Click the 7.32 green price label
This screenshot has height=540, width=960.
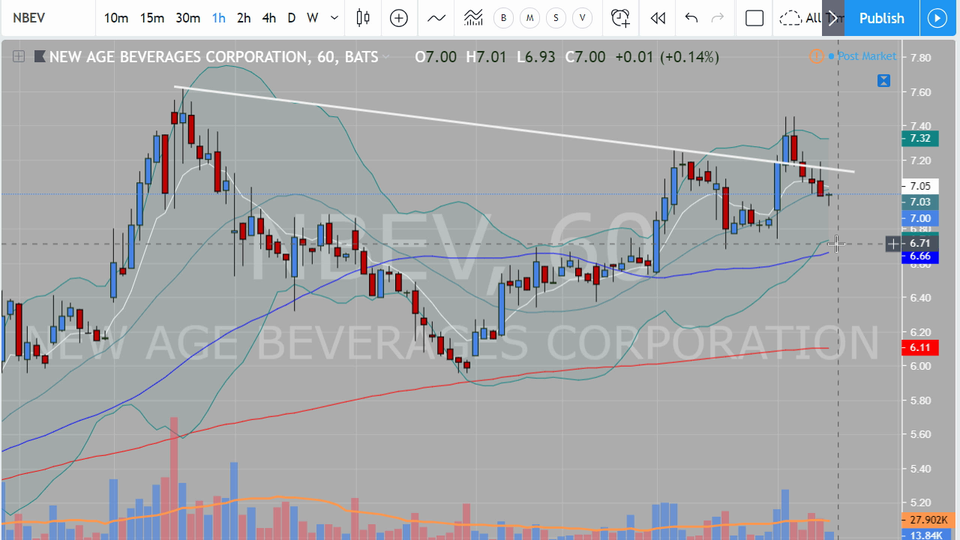click(x=920, y=138)
